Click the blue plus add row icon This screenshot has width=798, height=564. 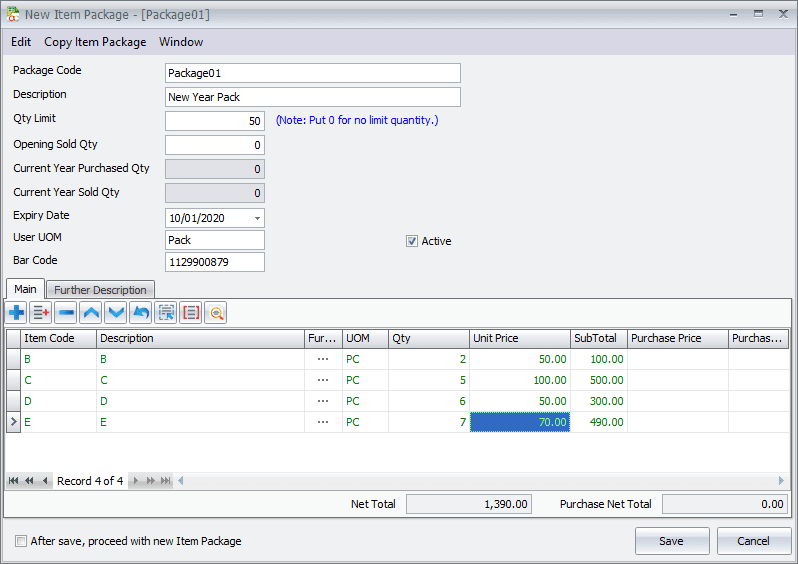click(17, 313)
